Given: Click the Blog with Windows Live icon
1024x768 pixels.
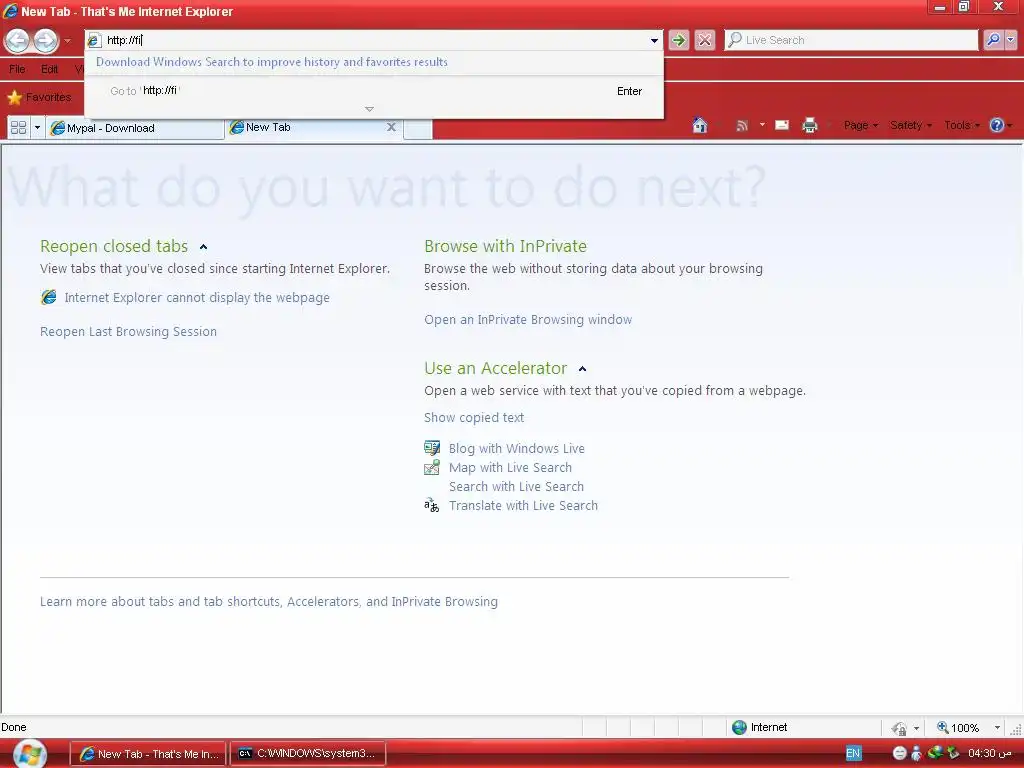Looking at the screenshot, I should pos(432,448).
